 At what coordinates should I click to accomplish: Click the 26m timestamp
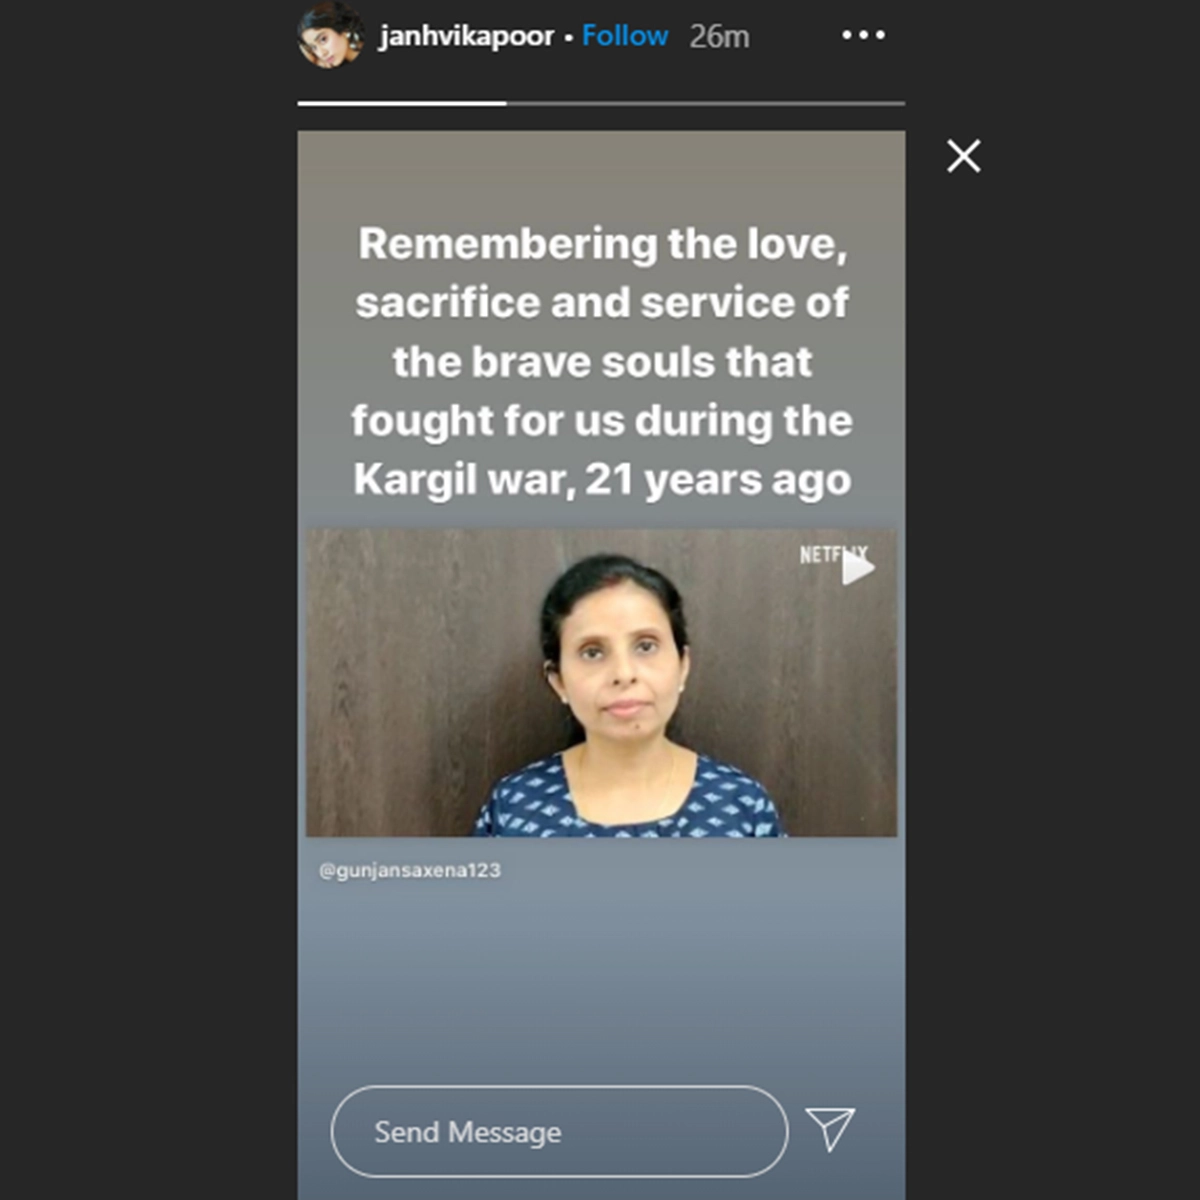click(x=719, y=37)
